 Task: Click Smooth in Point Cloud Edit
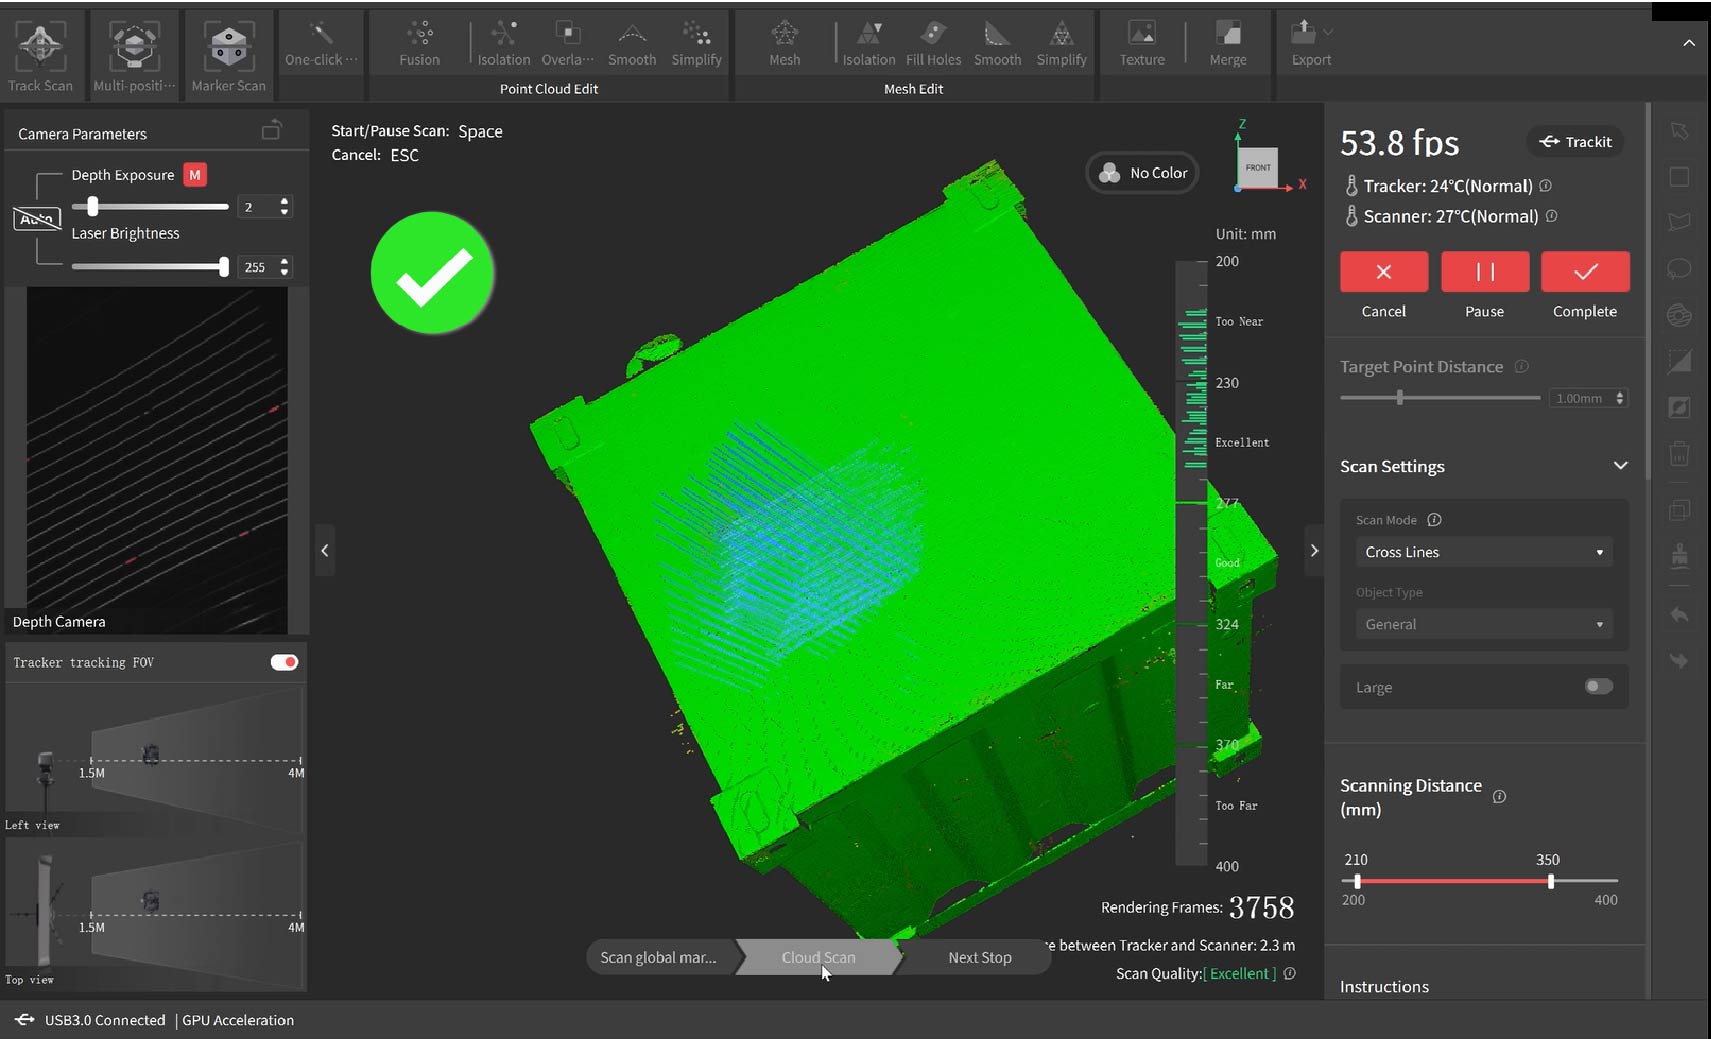point(632,43)
